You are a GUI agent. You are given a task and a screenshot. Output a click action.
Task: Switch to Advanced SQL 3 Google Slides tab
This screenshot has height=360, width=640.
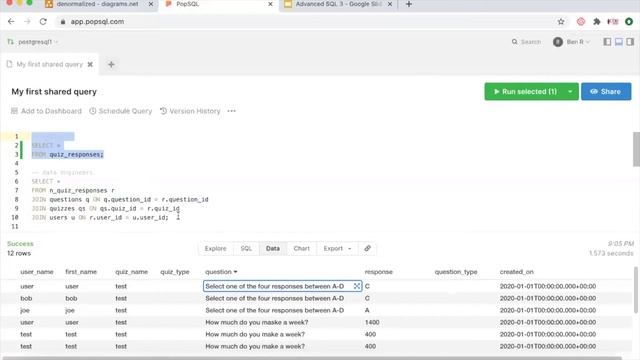tap(338, 4)
